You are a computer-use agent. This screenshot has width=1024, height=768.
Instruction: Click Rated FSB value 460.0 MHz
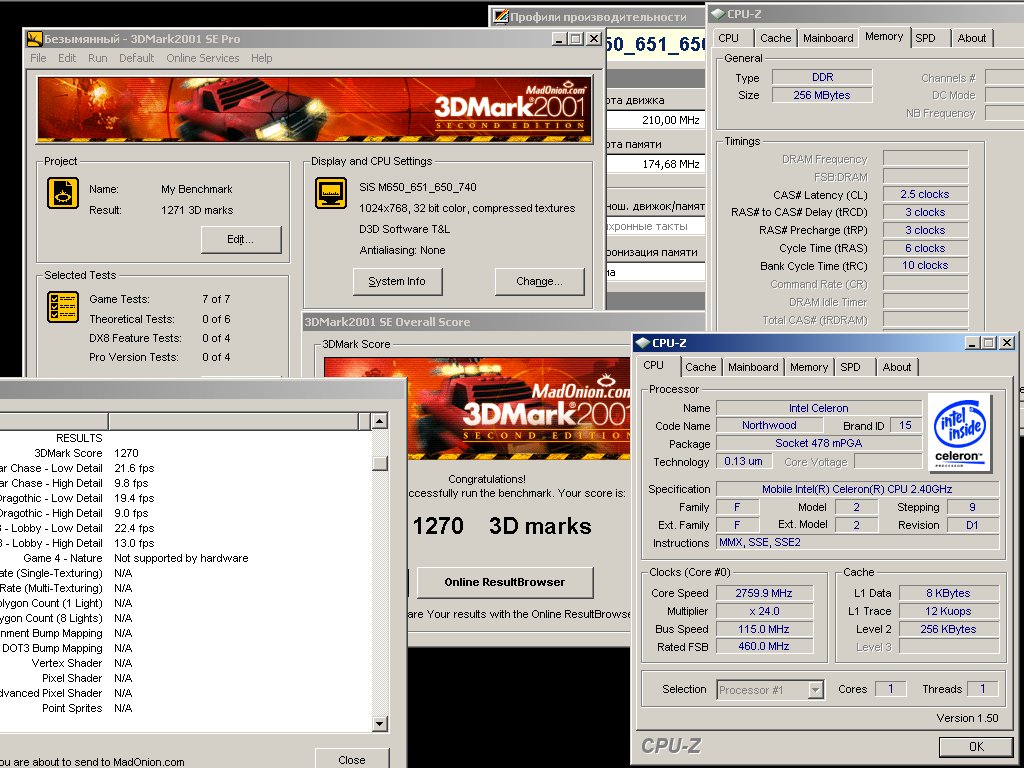pyautogui.click(x=764, y=646)
